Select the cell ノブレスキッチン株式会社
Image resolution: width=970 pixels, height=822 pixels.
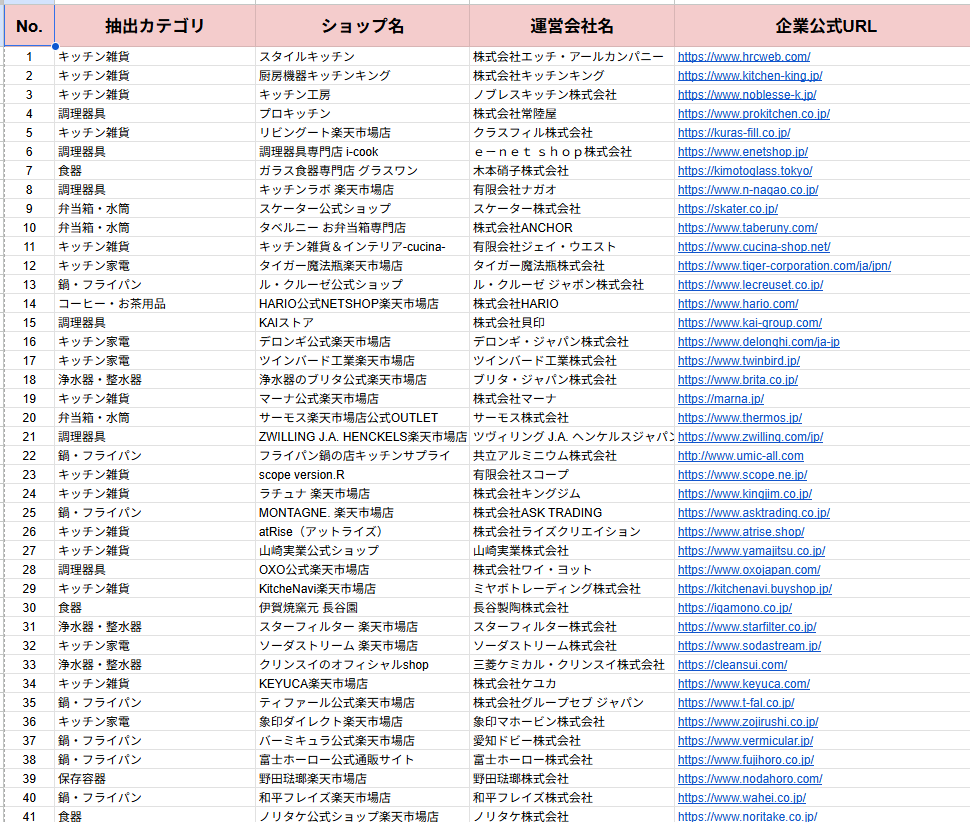572,95
